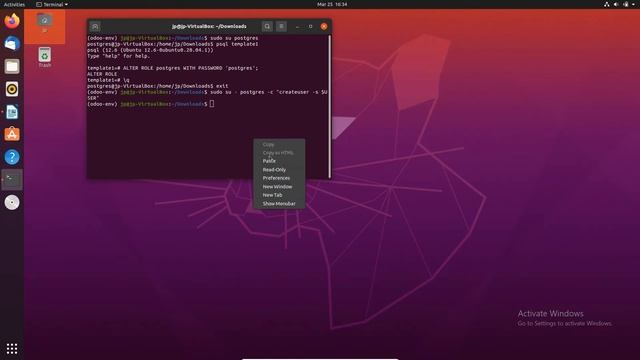Open Files manager in the dock
The image size is (640, 360).
[12, 66]
